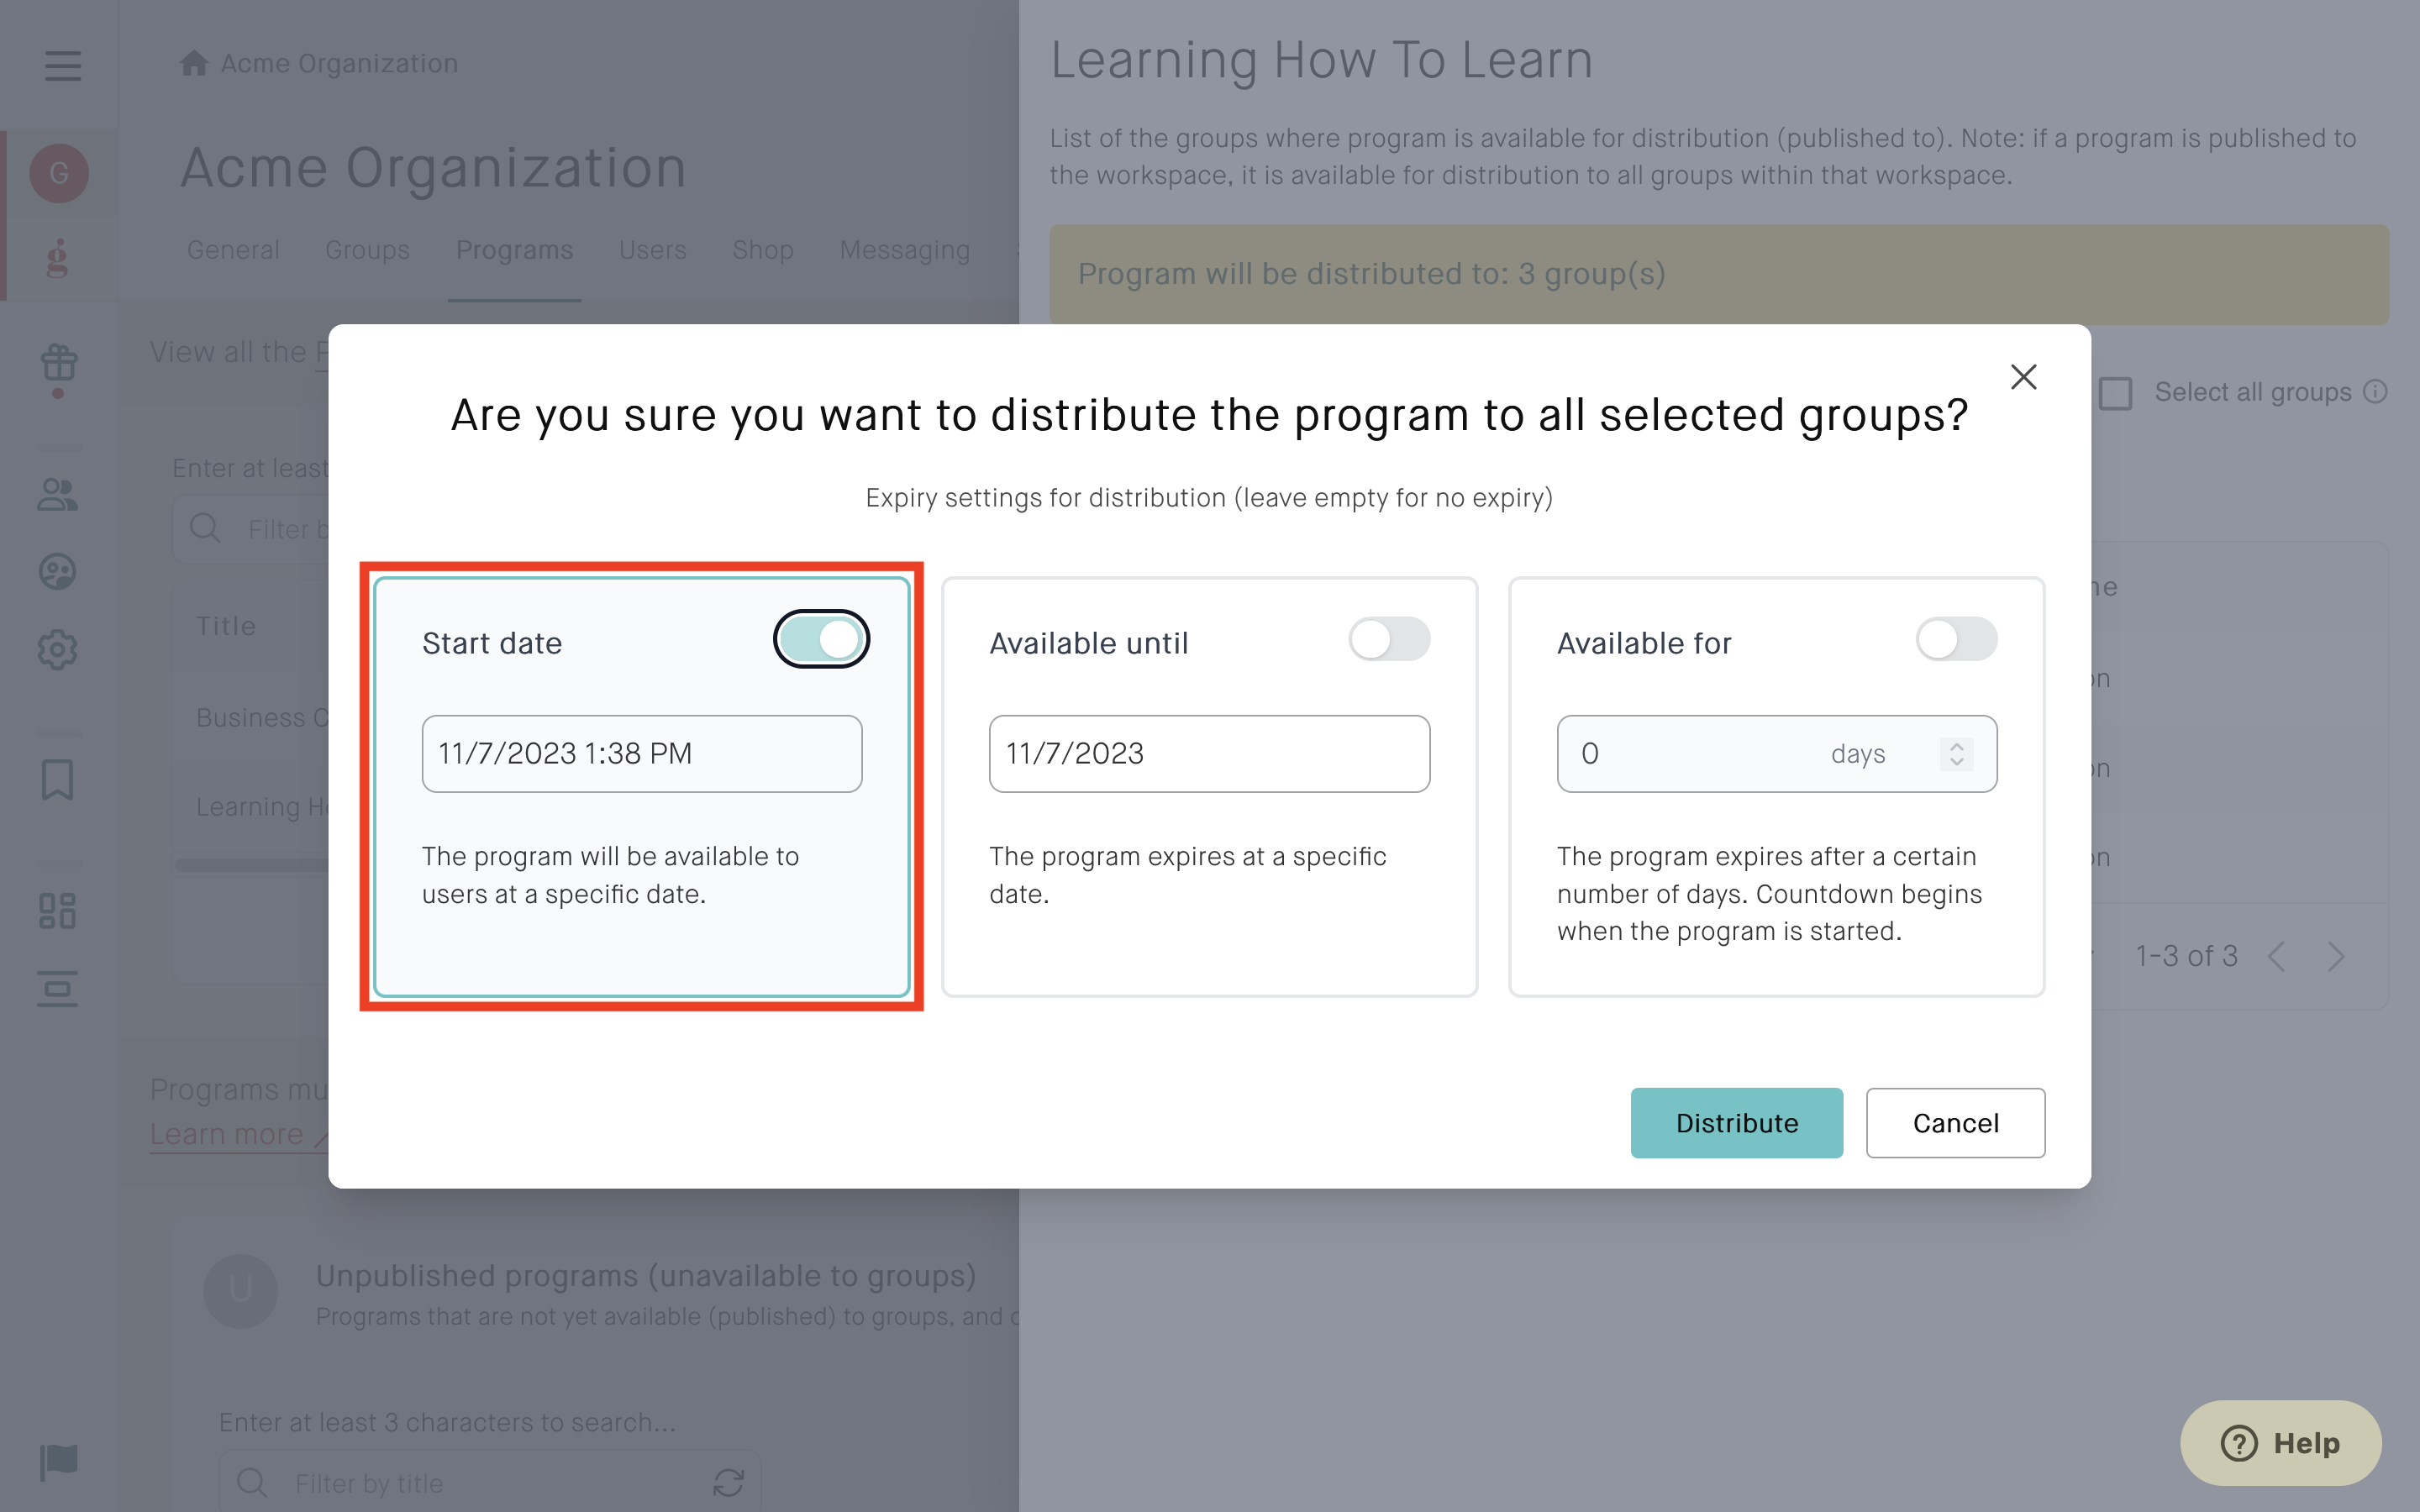Switch to the Users tab

[x=652, y=249]
